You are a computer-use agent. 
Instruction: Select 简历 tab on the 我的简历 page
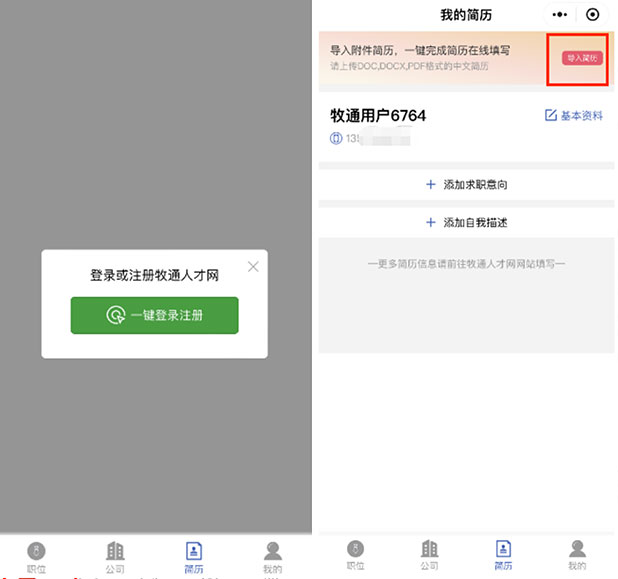click(503, 555)
